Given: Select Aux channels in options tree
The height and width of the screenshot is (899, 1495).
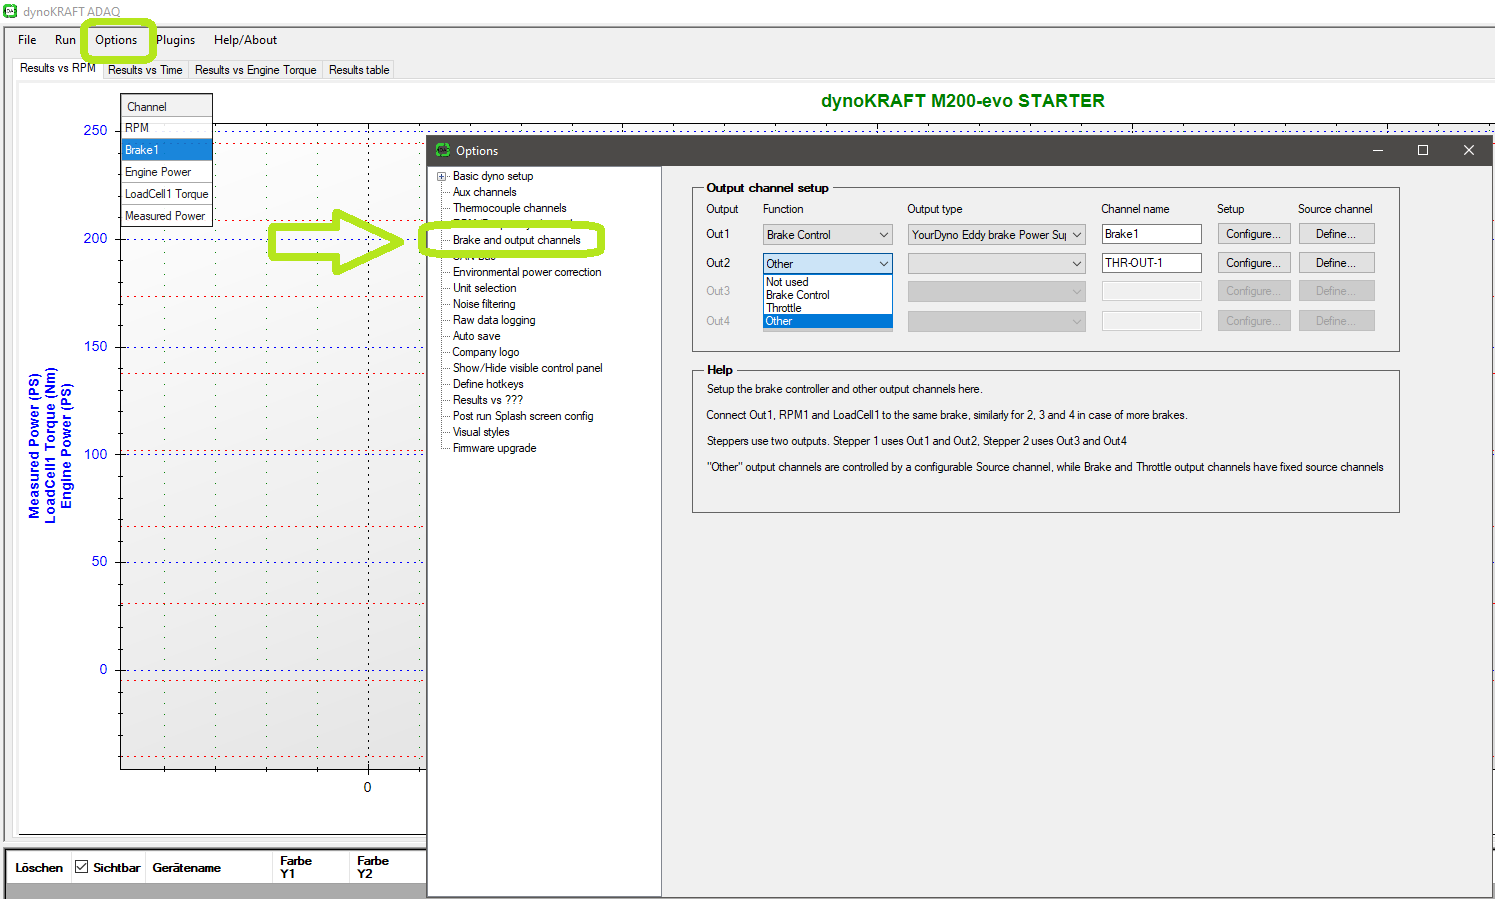Looking at the screenshot, I should point(484,192).
